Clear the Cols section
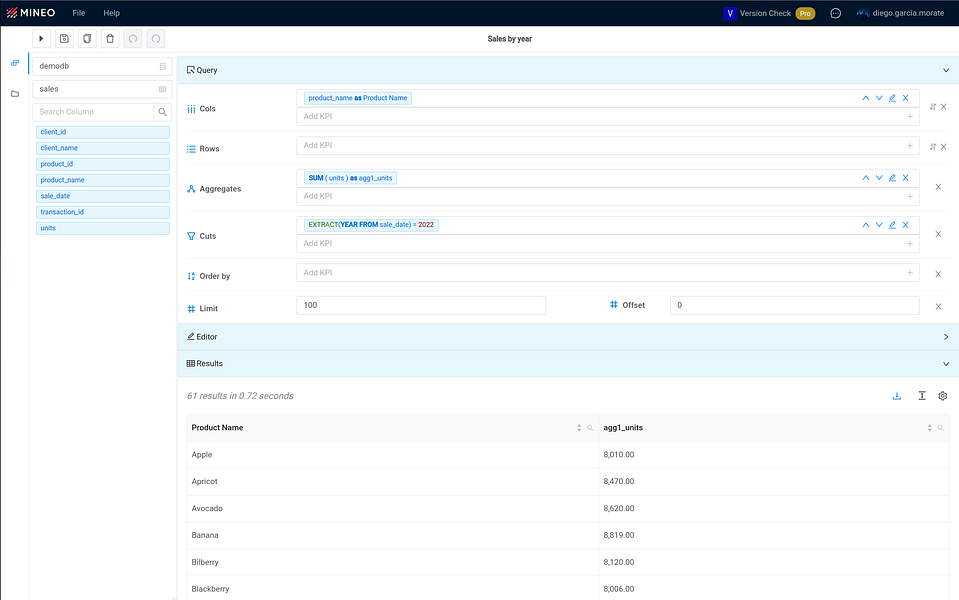Image resolution: width=959 pixels, height=600 pixels. coord(944,107)
